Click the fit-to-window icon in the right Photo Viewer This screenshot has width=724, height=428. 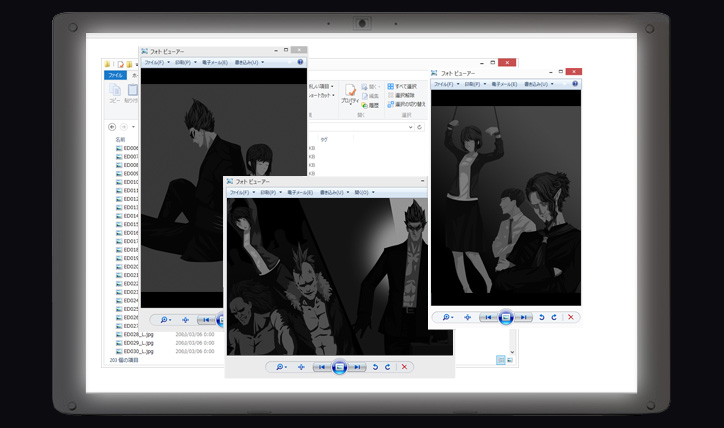tap(468, 317)
